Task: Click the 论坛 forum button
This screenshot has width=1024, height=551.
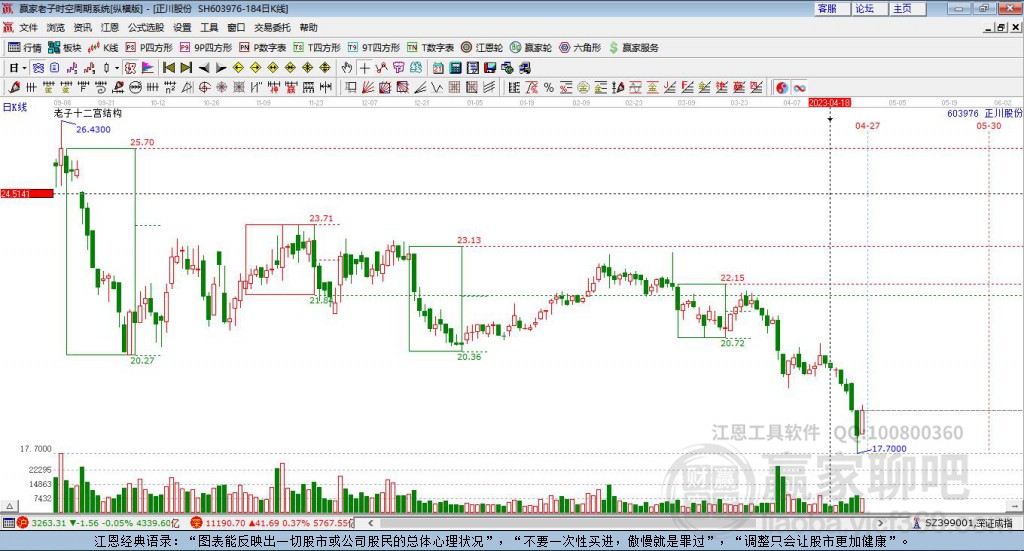Action: 870,8
